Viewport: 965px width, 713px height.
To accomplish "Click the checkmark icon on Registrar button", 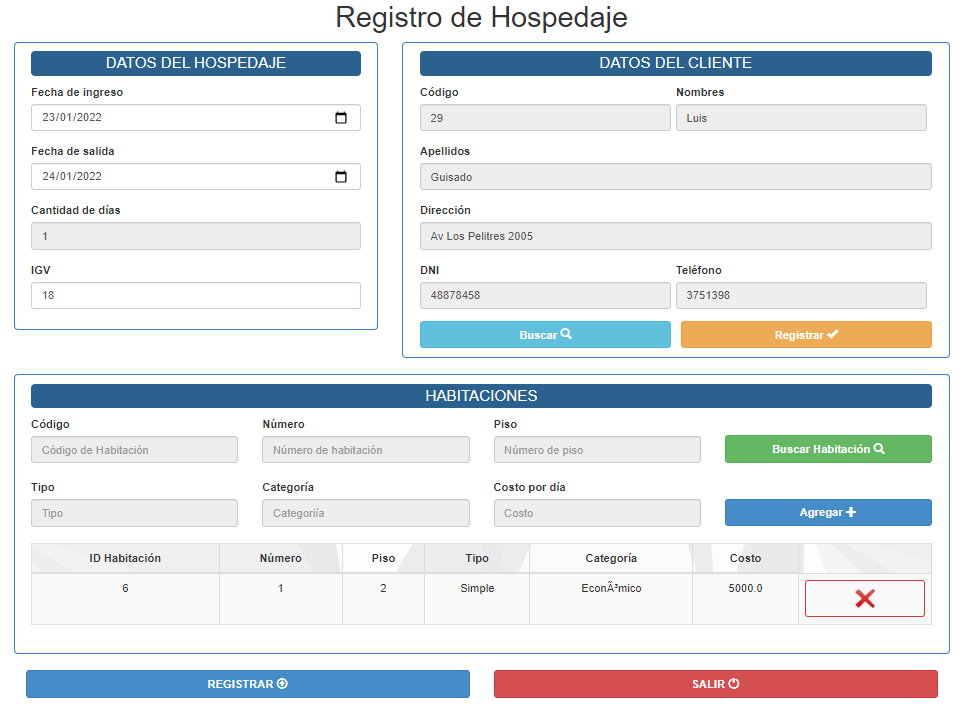I will coord(830,334).
